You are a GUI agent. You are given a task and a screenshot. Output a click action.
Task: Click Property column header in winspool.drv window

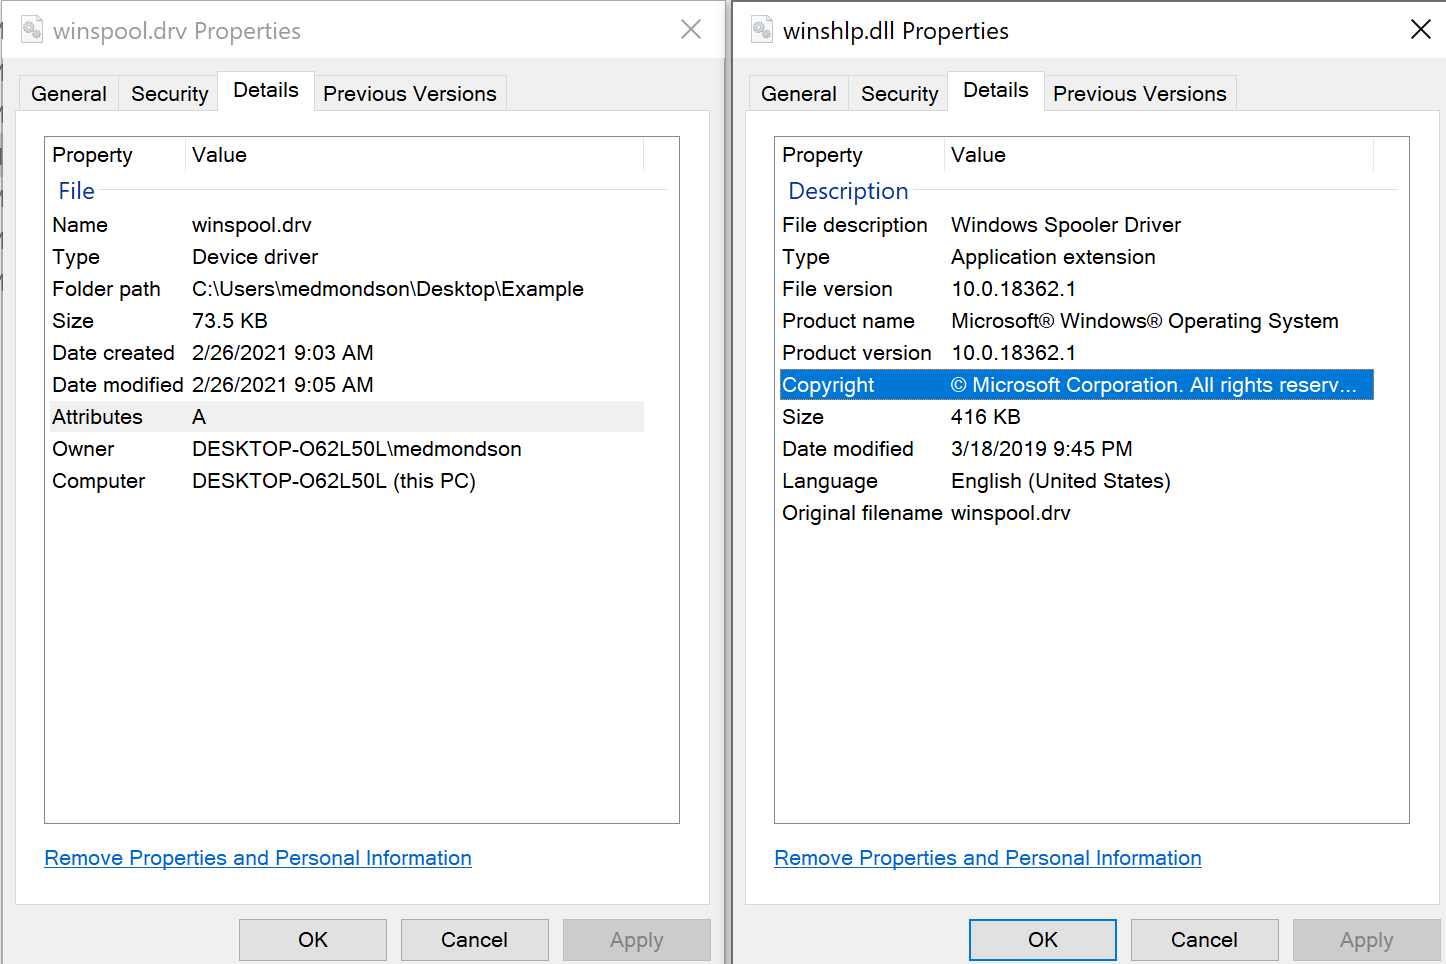click(x=116, y=155)
